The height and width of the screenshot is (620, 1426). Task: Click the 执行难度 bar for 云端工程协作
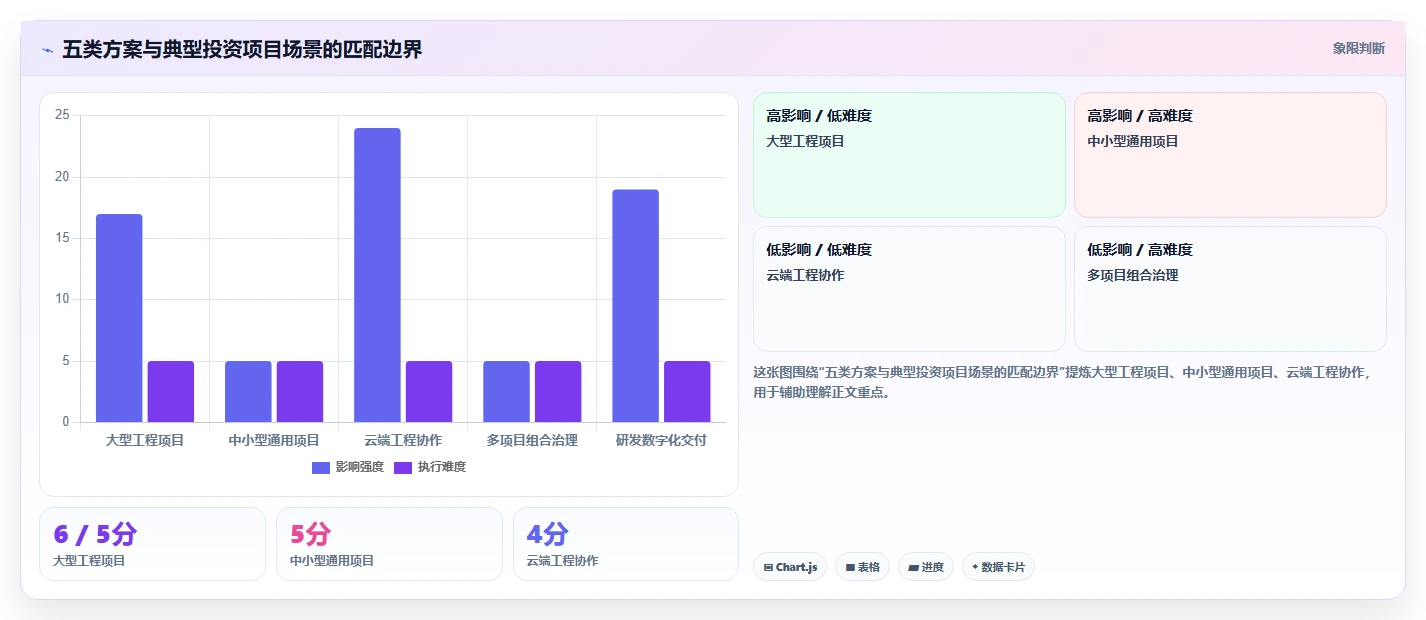(x=429, y=392)
